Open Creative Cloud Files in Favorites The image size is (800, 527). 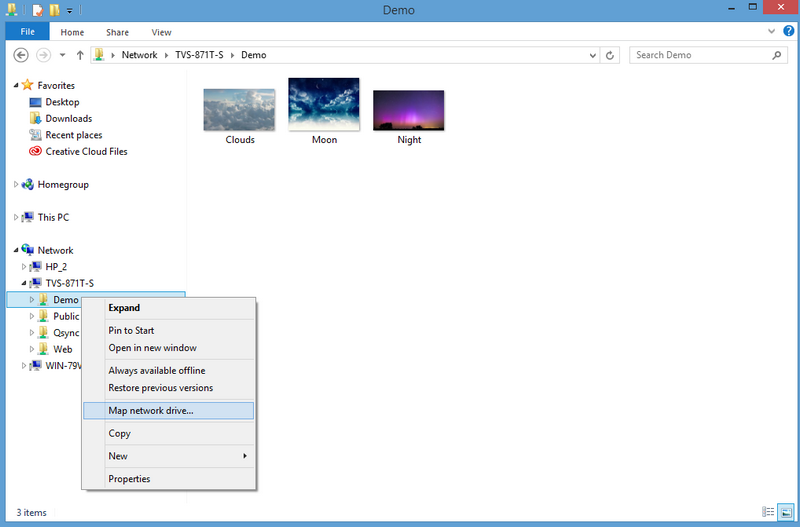click(x=86, y=151)
